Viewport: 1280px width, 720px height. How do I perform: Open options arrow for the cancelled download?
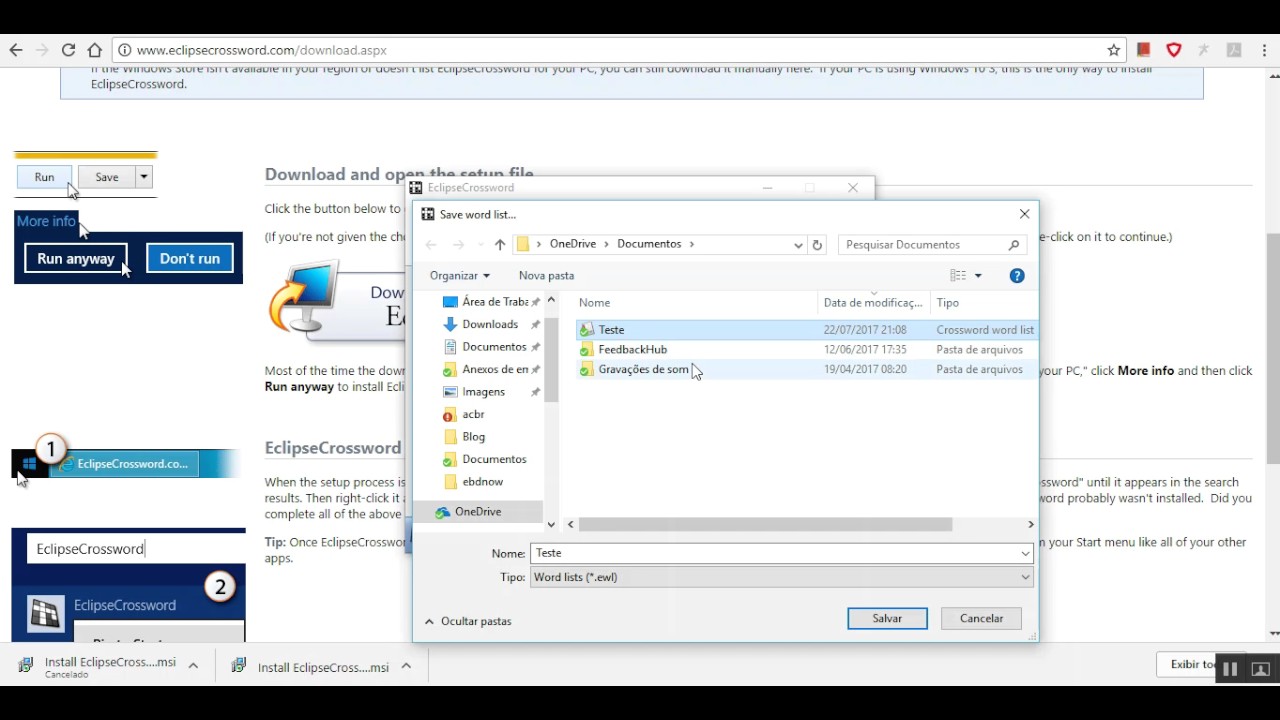[193, 666]
